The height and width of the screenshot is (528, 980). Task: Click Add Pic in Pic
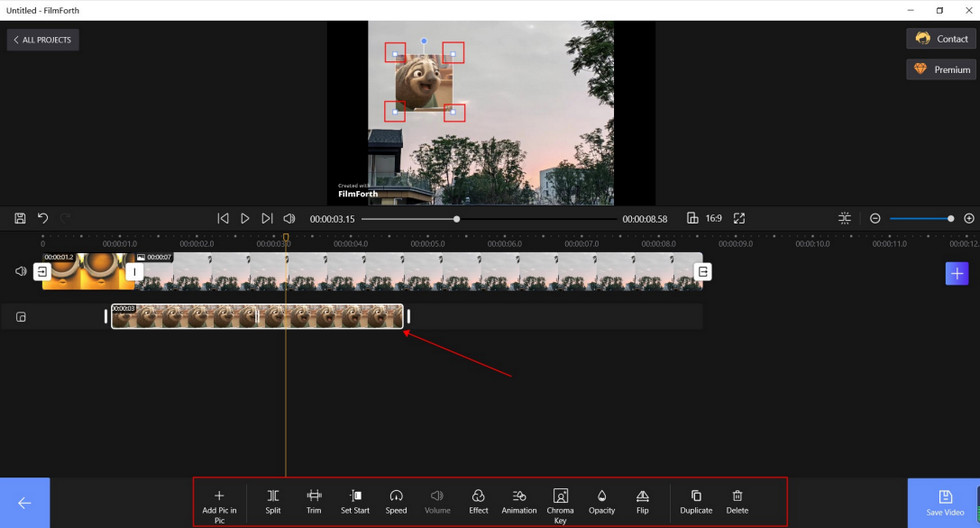pyautogui.click(x=219, y=506)
